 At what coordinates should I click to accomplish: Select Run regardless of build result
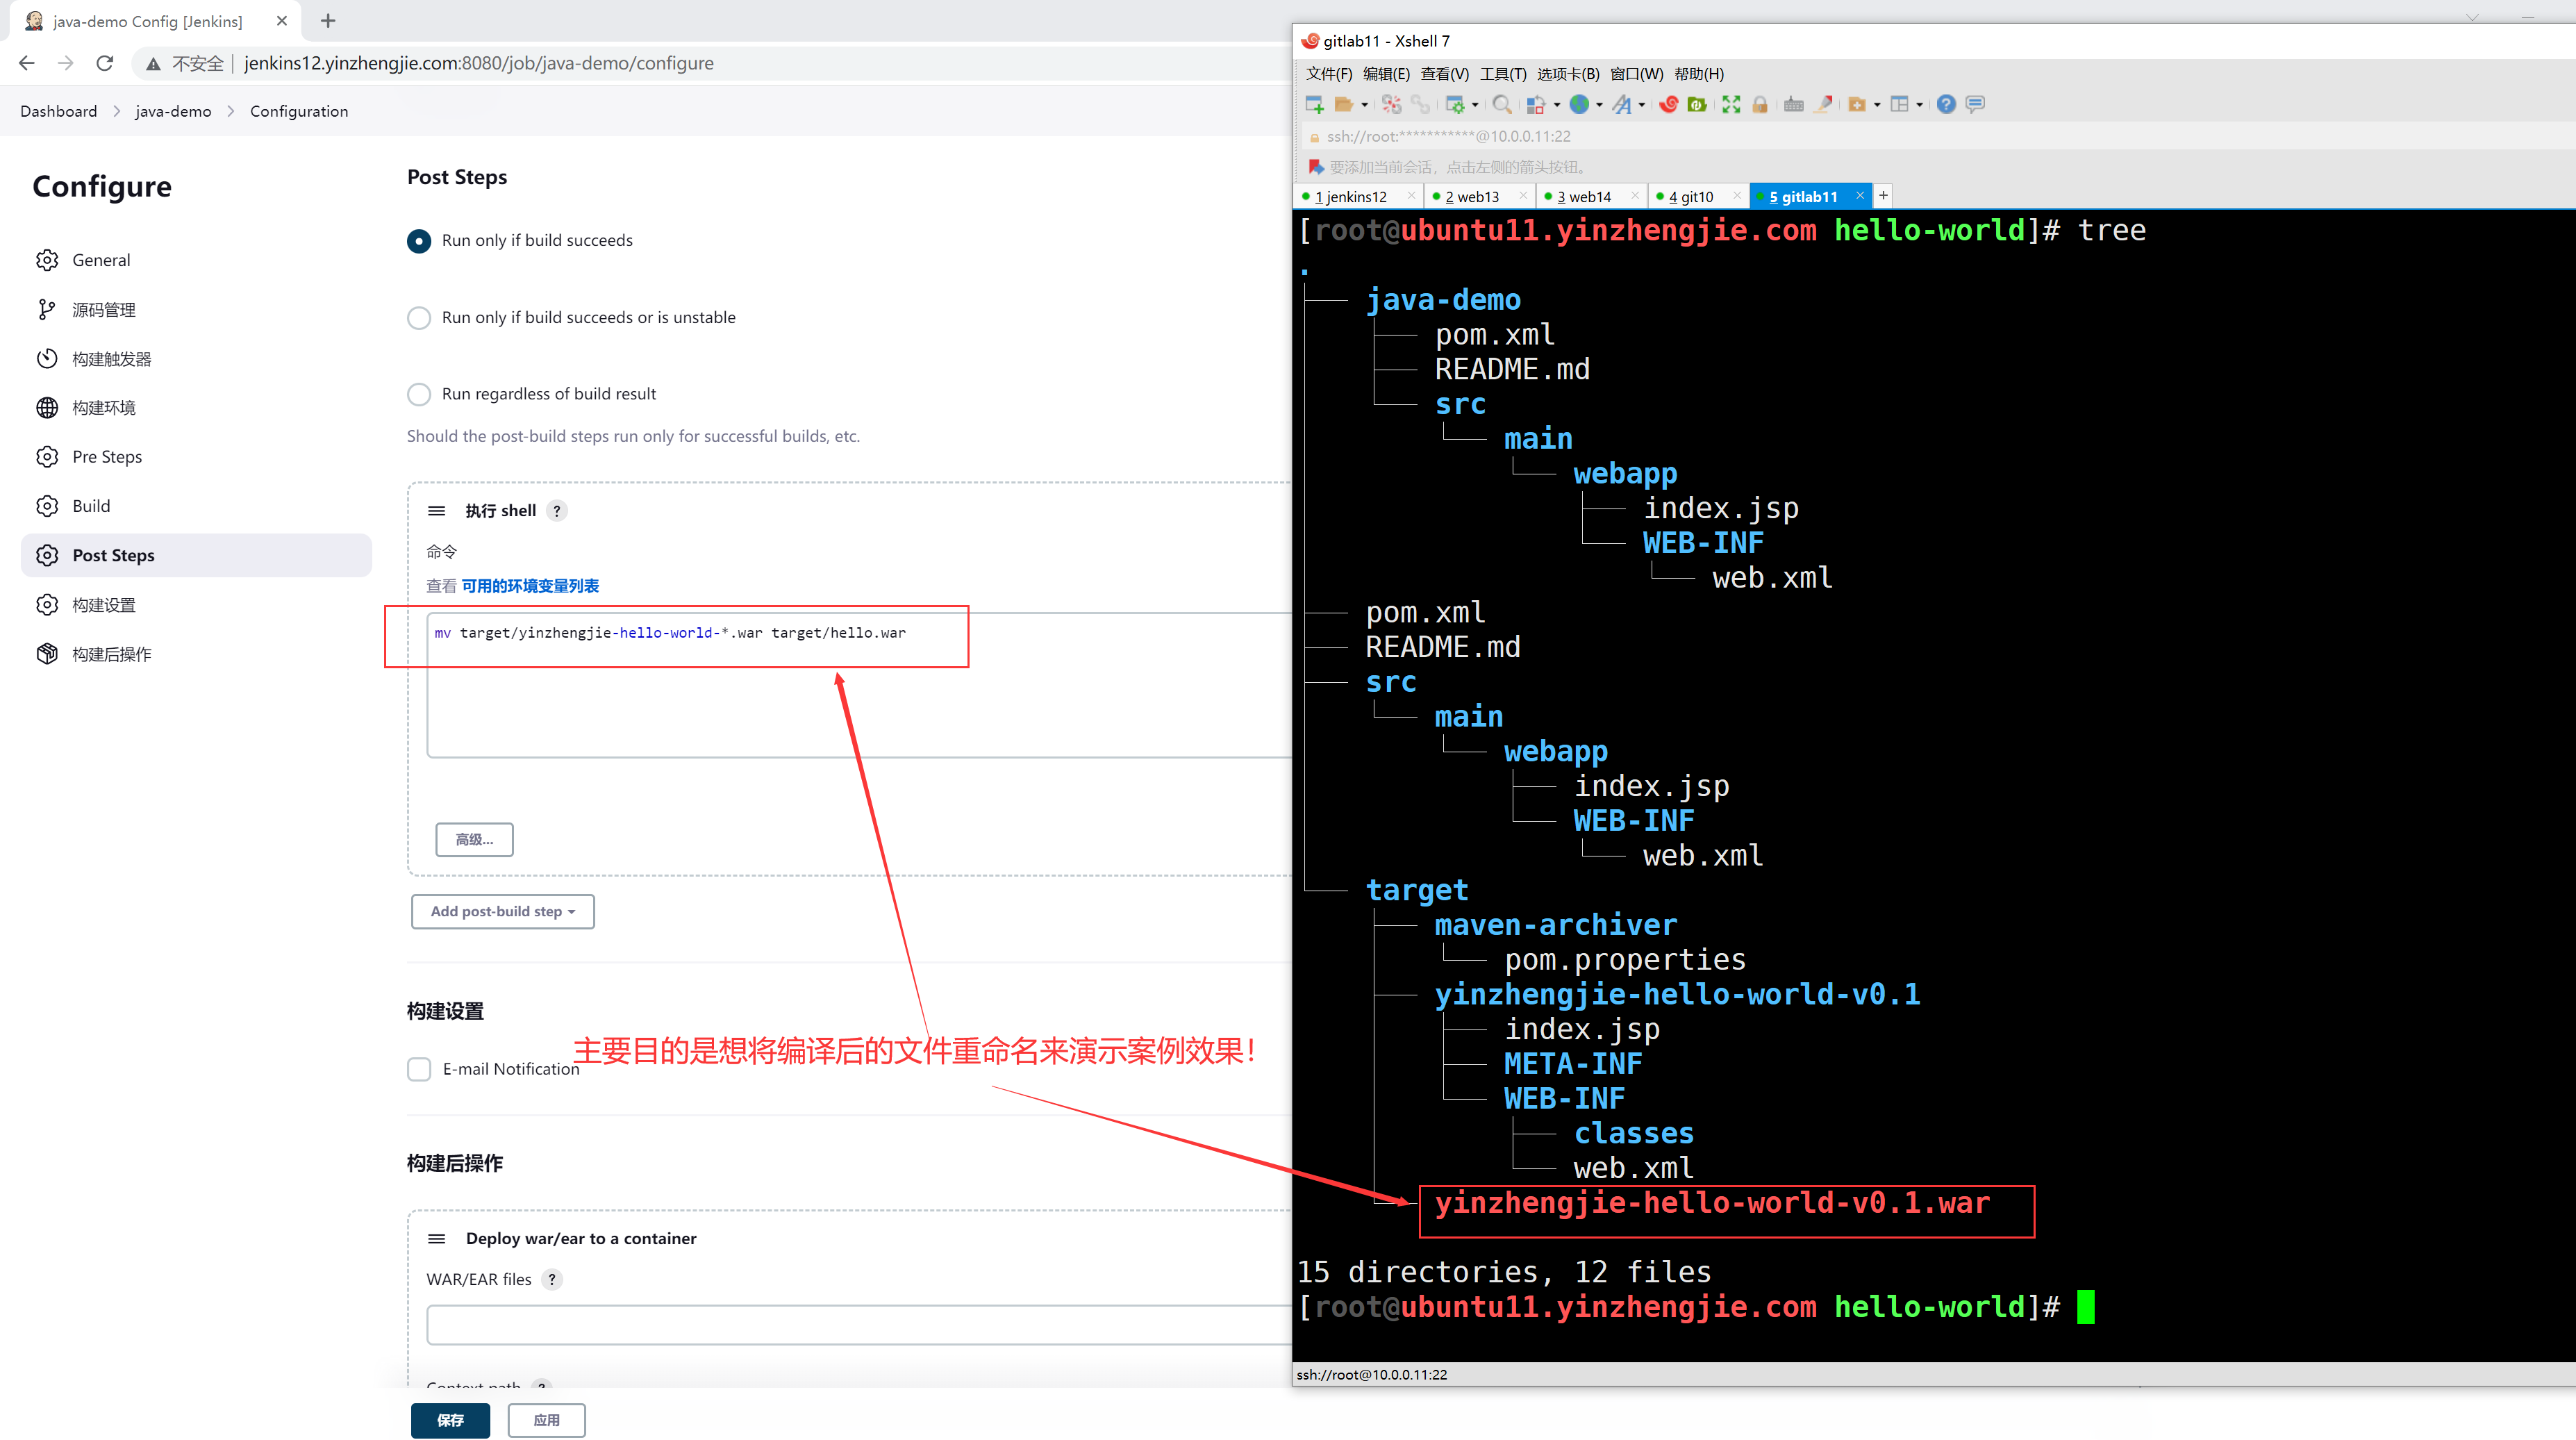click(419, 394)
